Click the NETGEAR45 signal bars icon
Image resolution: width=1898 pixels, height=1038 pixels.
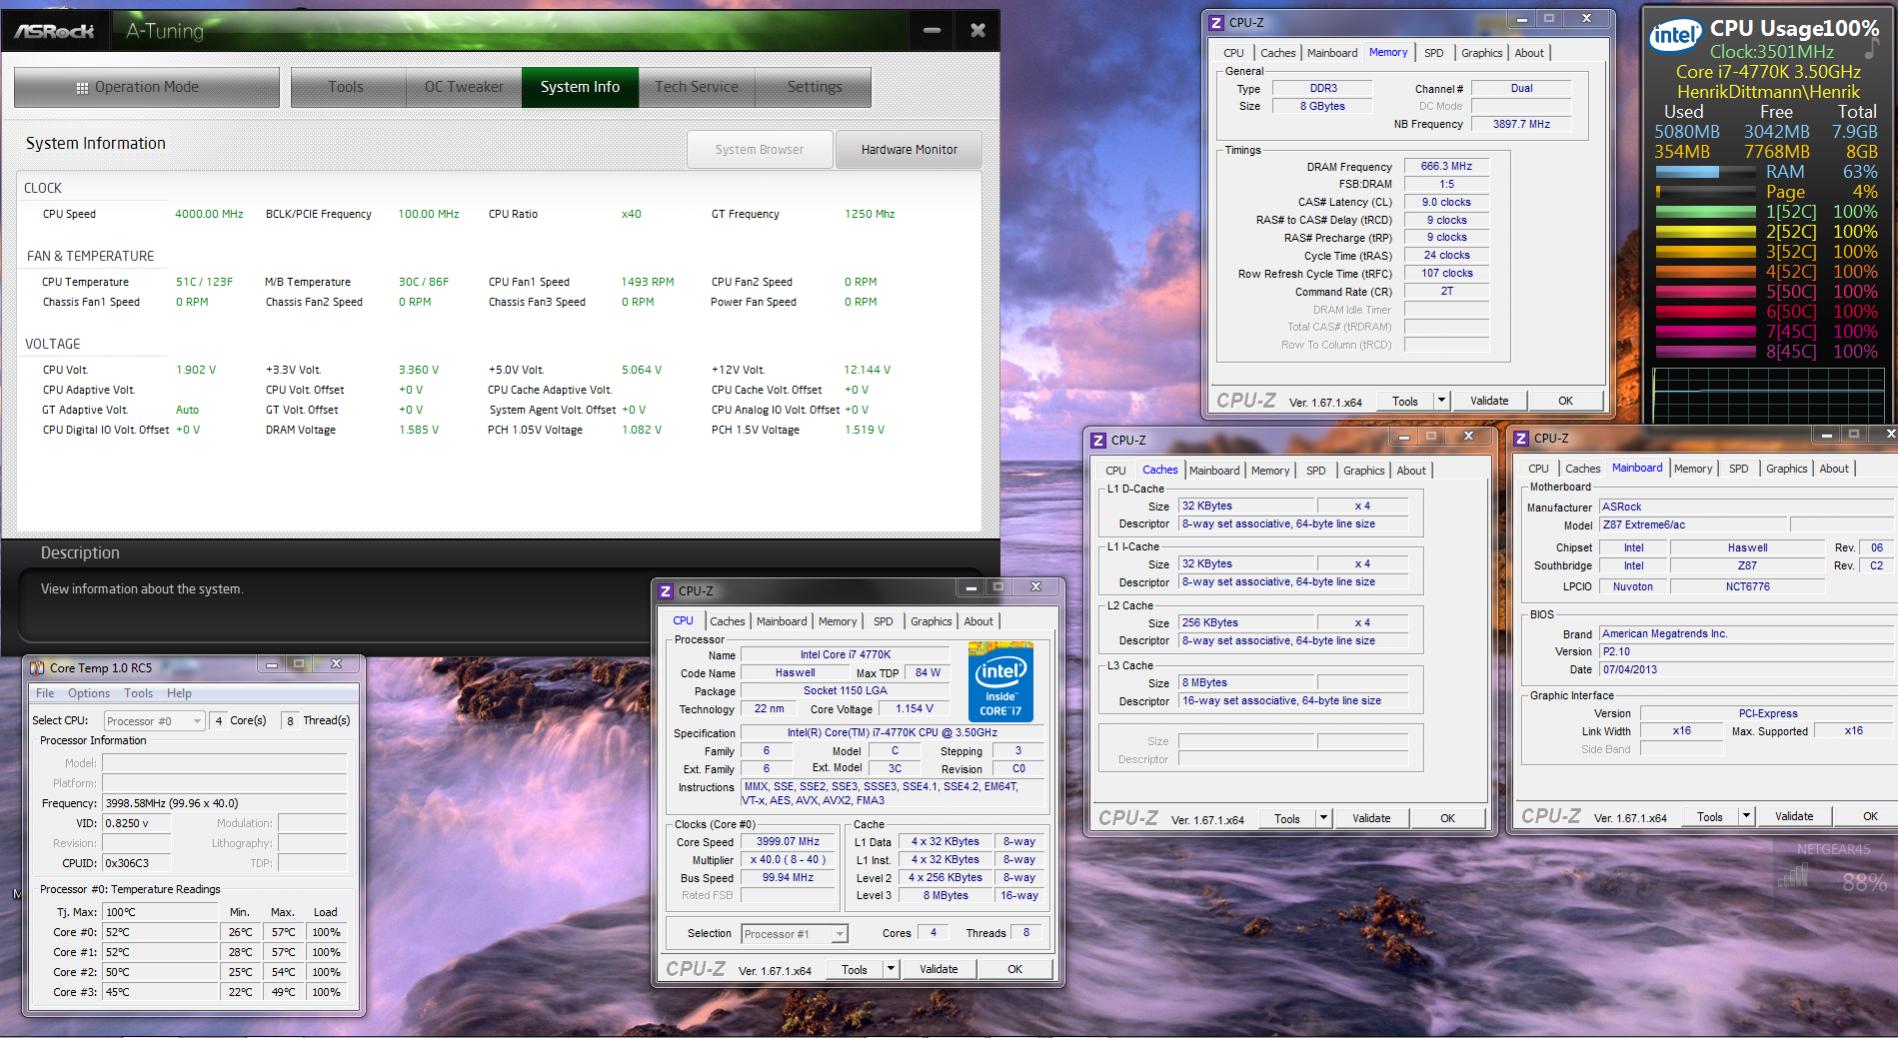click(x=1793, y=877)
